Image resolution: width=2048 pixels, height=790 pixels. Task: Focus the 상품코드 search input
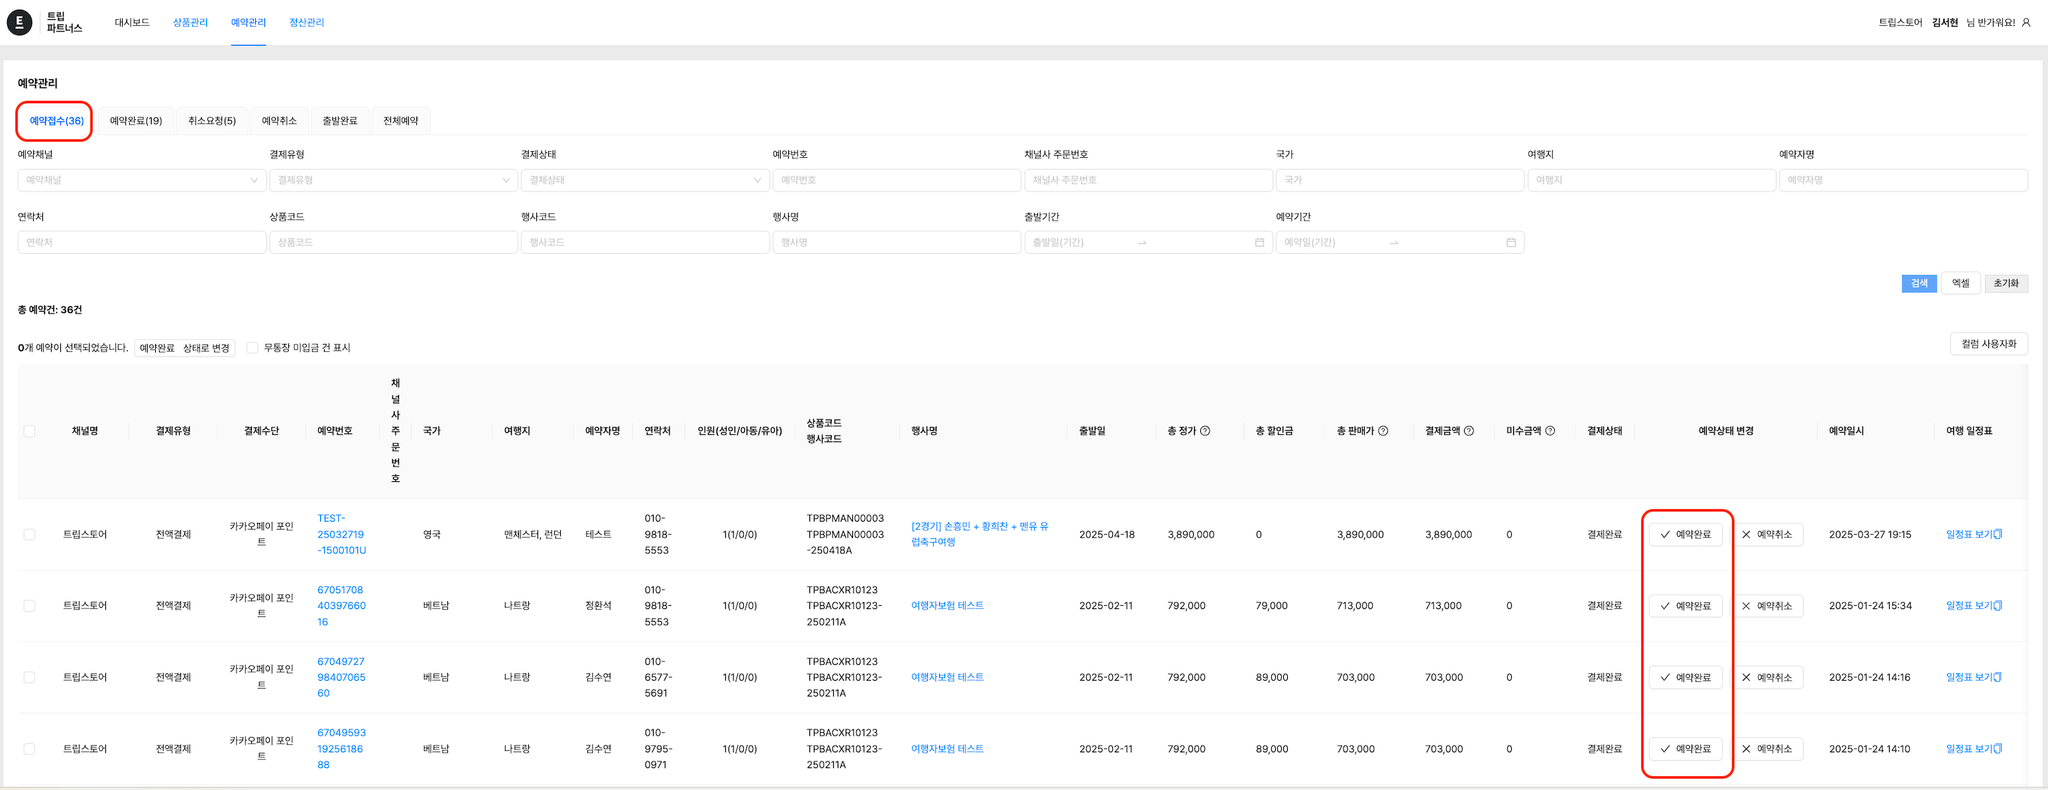tap(394, 242)
